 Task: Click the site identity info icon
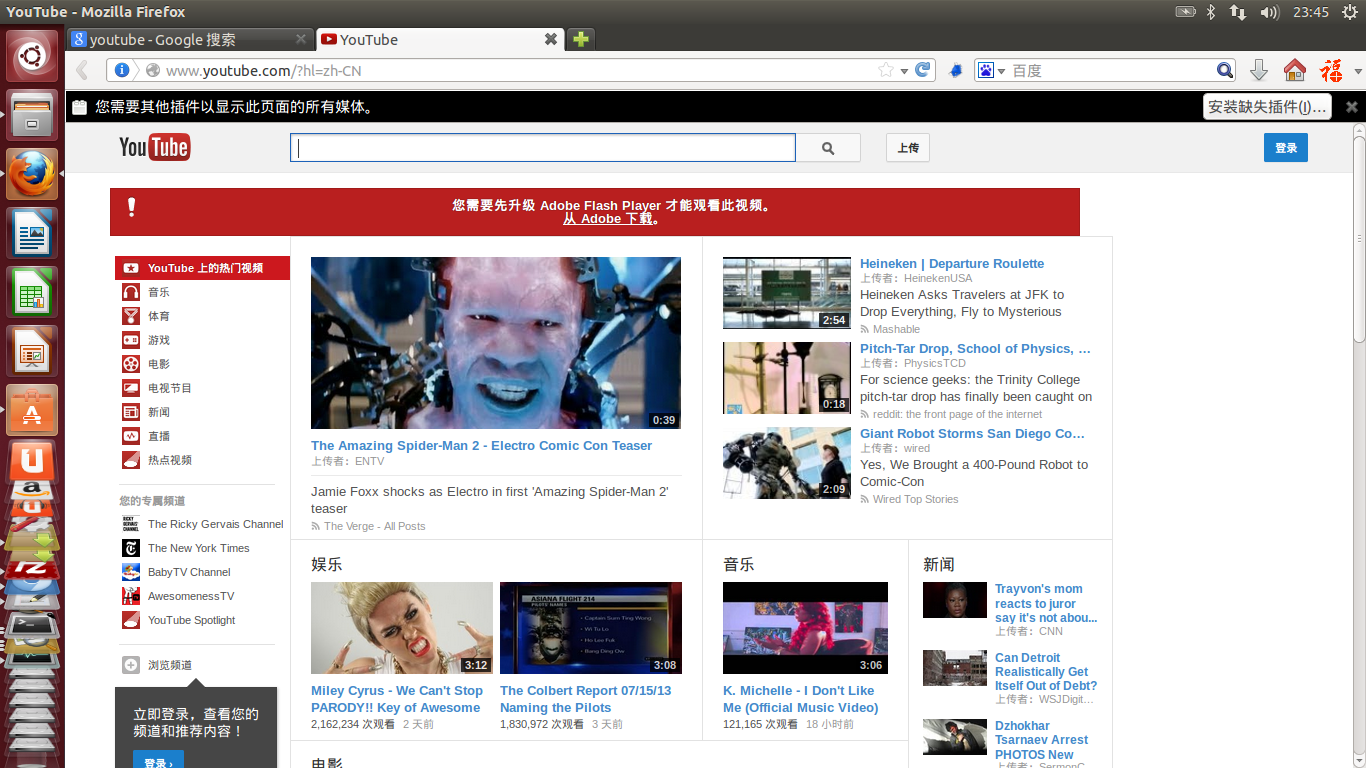click(122, 70)
